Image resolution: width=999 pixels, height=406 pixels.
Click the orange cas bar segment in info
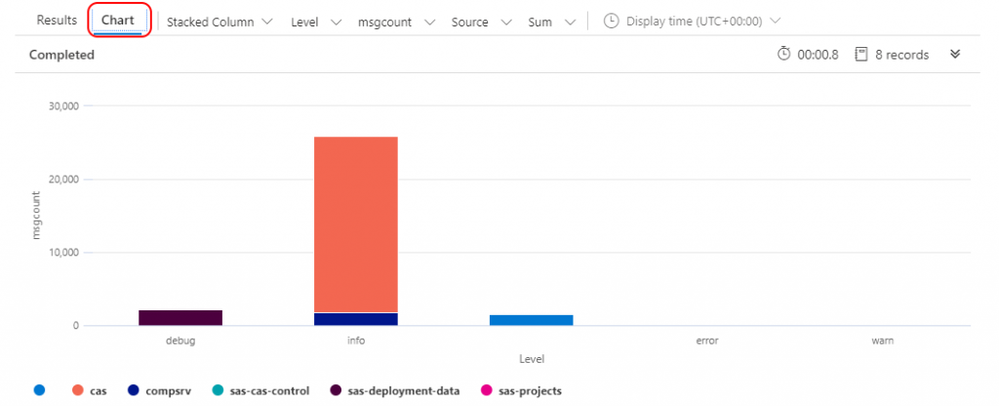click(355, 220)
